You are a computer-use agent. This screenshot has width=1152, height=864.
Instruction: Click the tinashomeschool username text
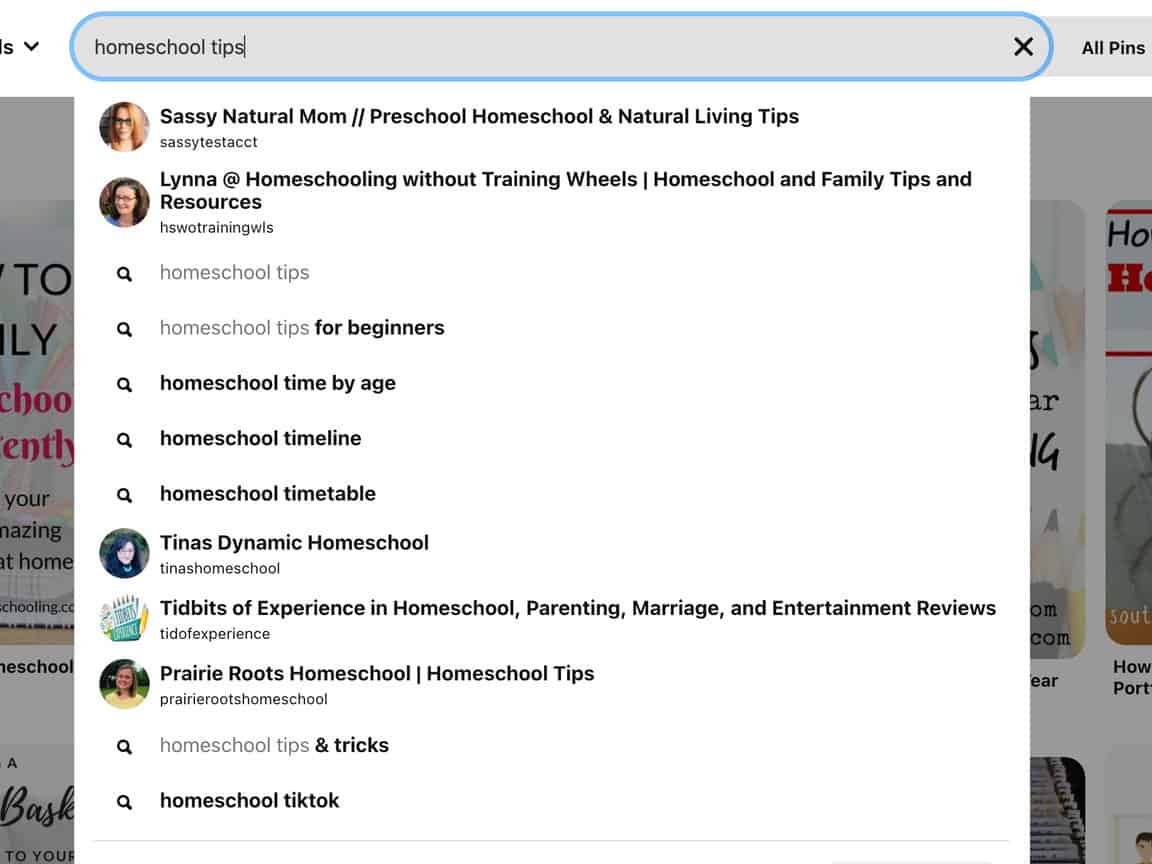(x=220, y=569)
